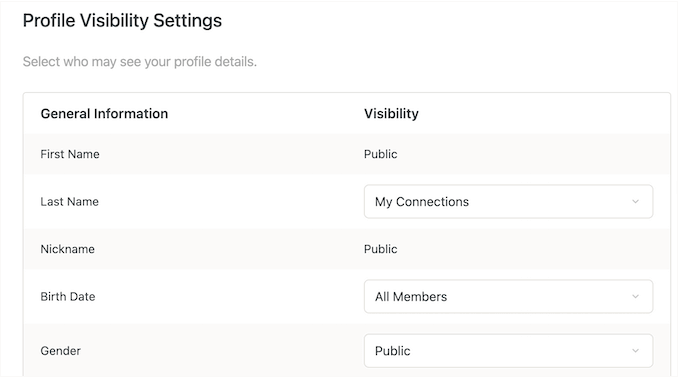680x379 pixels.
Task: Click the 'Profile Visibility Settings' heading
Action: (122, 21)
